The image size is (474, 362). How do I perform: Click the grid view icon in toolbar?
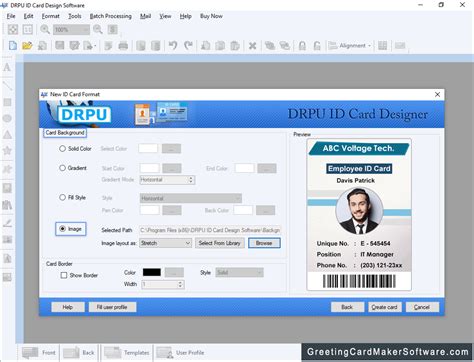(x=382, y=45)
